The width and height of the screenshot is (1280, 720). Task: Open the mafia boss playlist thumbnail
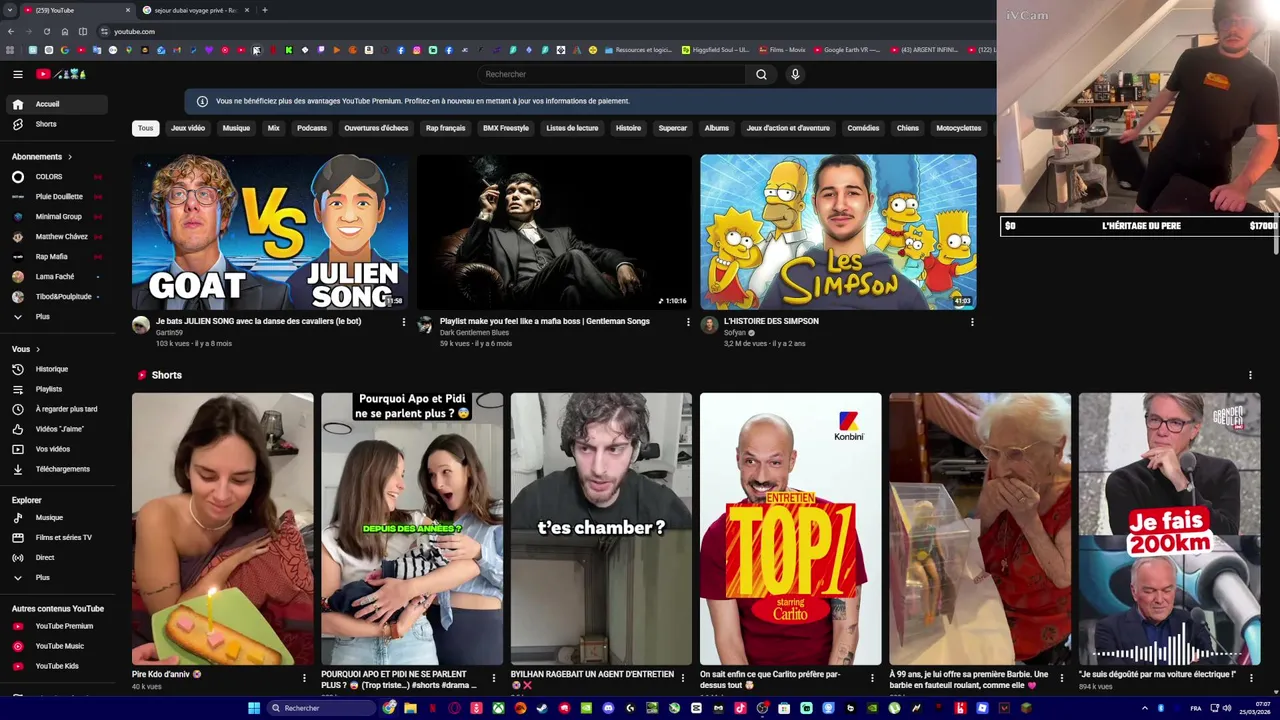(x=554, y=232)
